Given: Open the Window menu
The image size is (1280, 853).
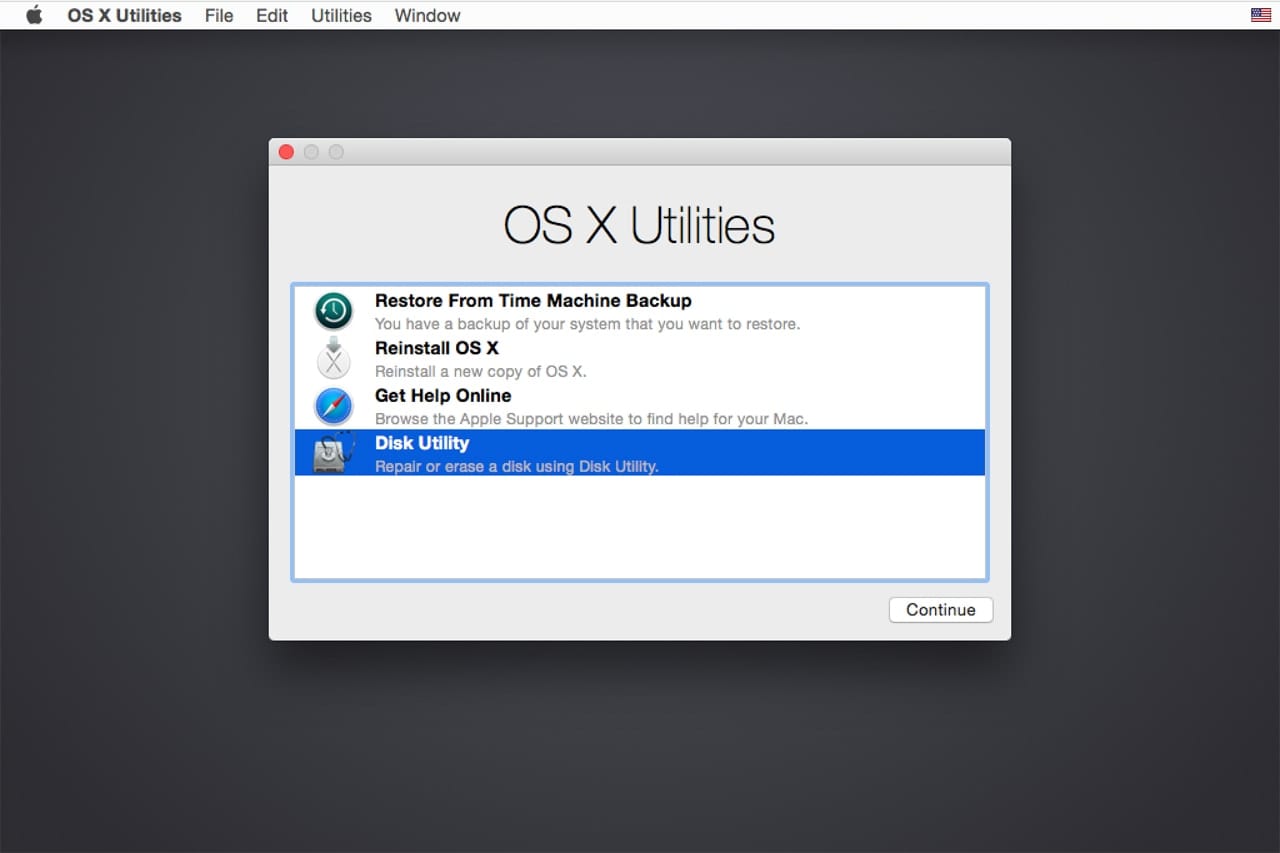Looking at the screenshot, I should (x=427, y=15).
